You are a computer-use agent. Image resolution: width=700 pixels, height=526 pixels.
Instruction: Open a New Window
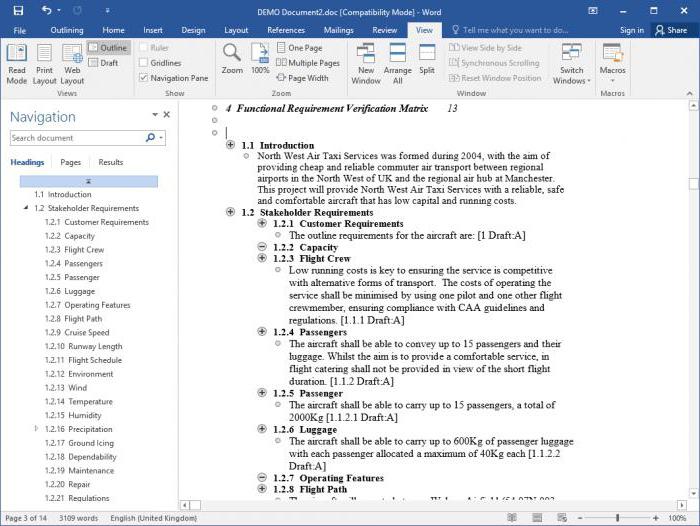(x=366, y=64)
